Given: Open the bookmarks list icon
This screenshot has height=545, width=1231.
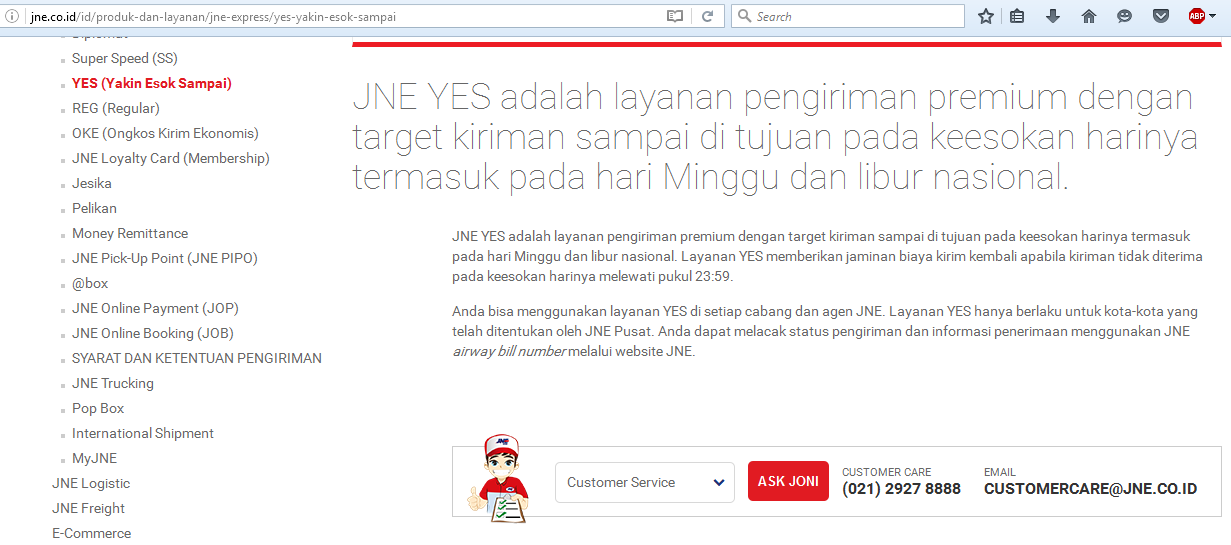Looking at the screenshot, I should 1017,16.
